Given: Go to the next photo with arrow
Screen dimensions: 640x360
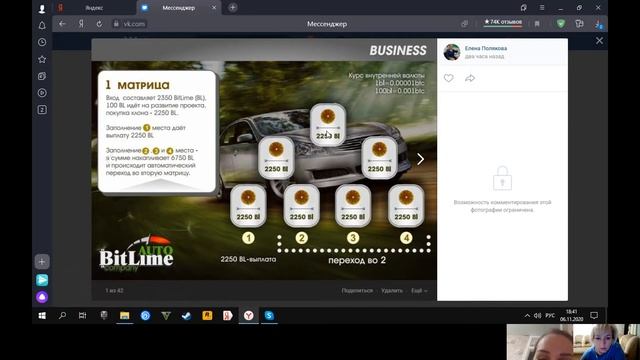Looking at the screenshot, I should 420,159.
